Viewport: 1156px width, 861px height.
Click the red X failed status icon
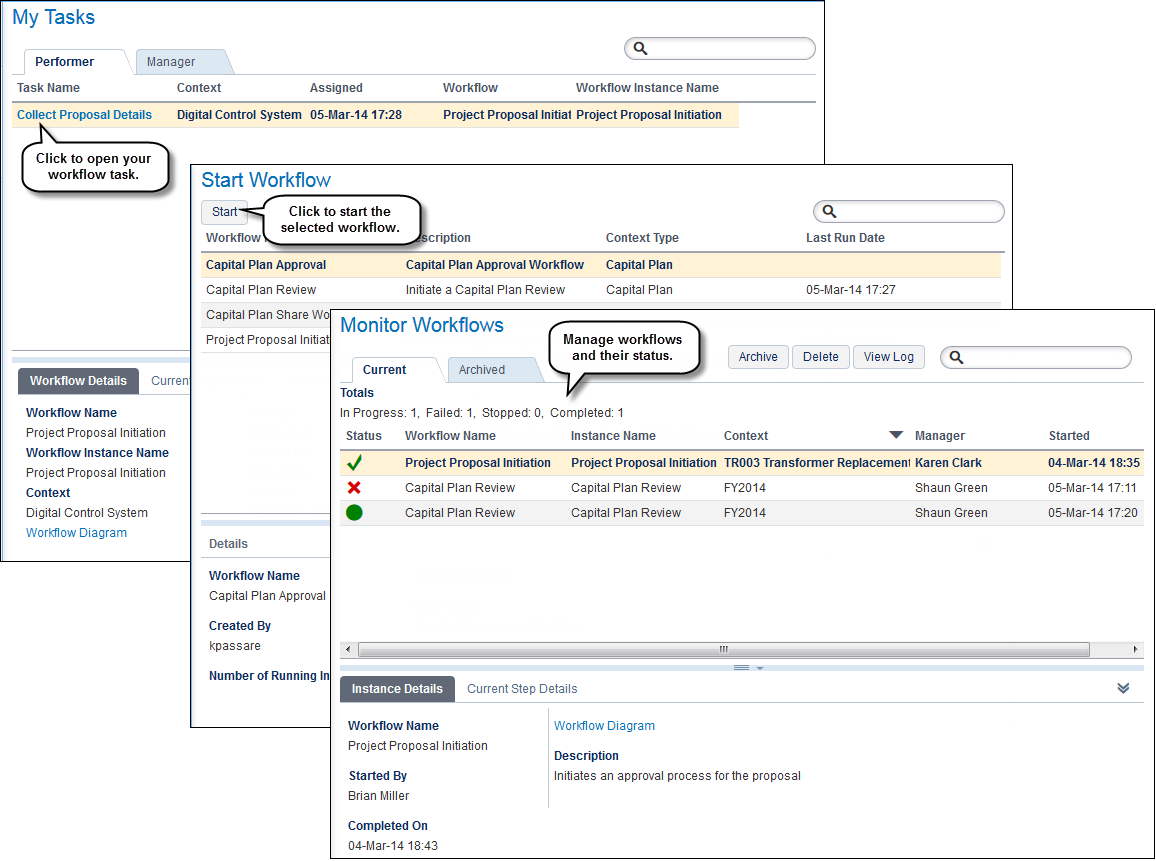[354, 487]
